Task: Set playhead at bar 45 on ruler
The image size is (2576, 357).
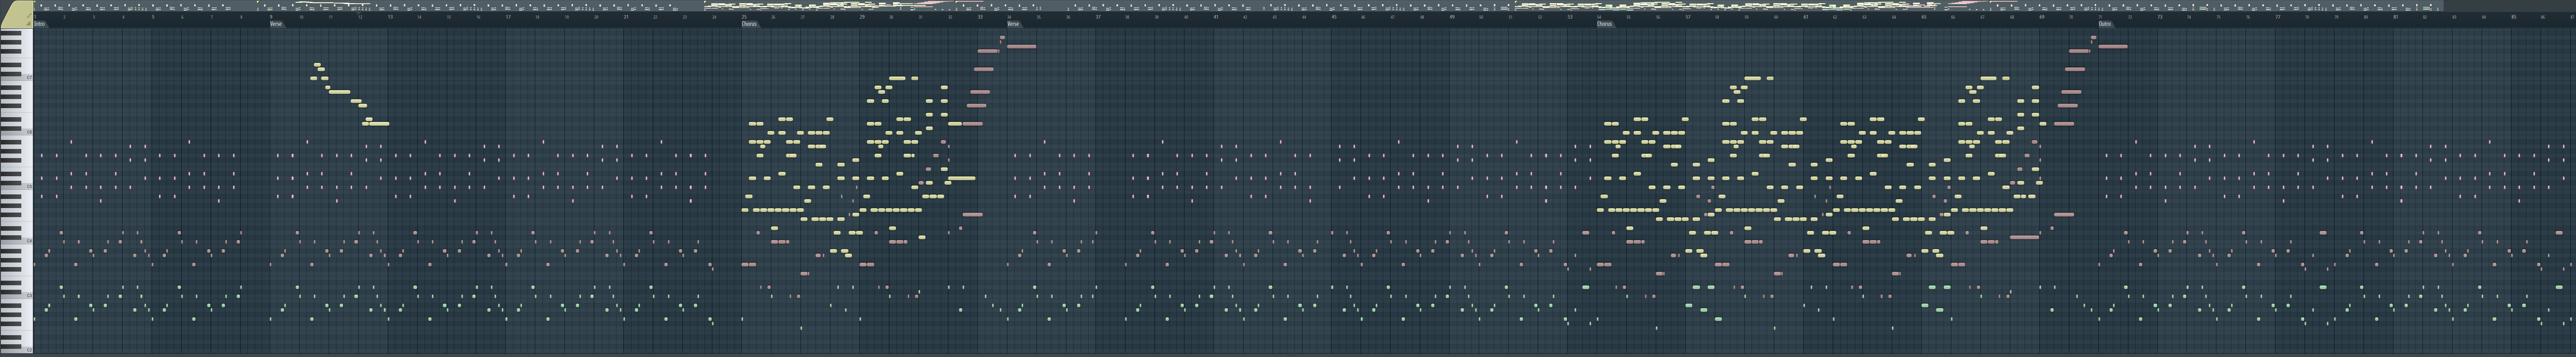Action: point(1334,16)
